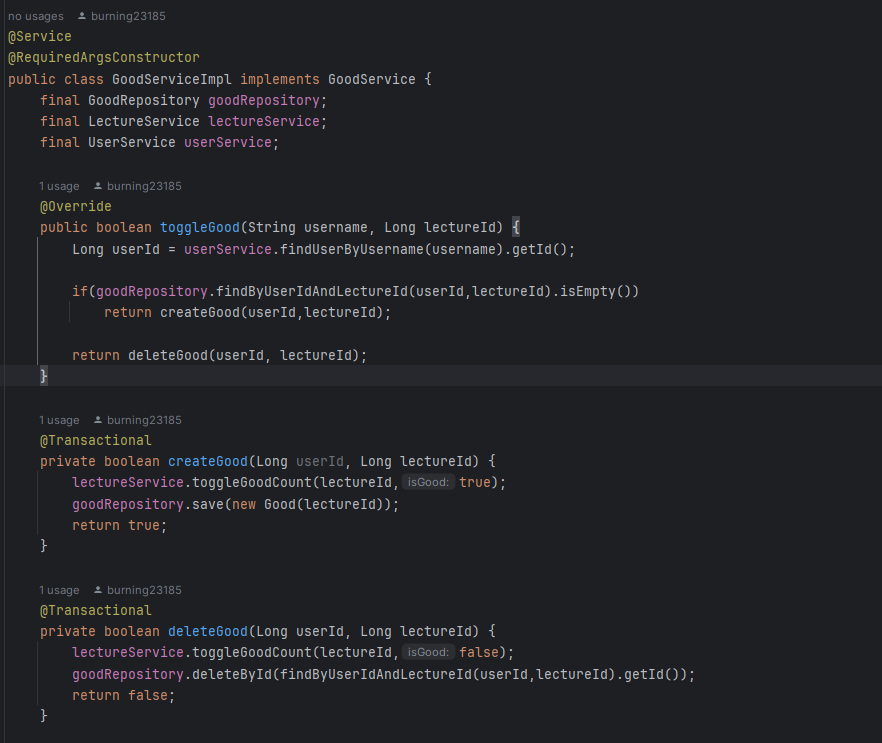
Task: Click the opening brace after toggleGood signature
Action: click(516, 228)
